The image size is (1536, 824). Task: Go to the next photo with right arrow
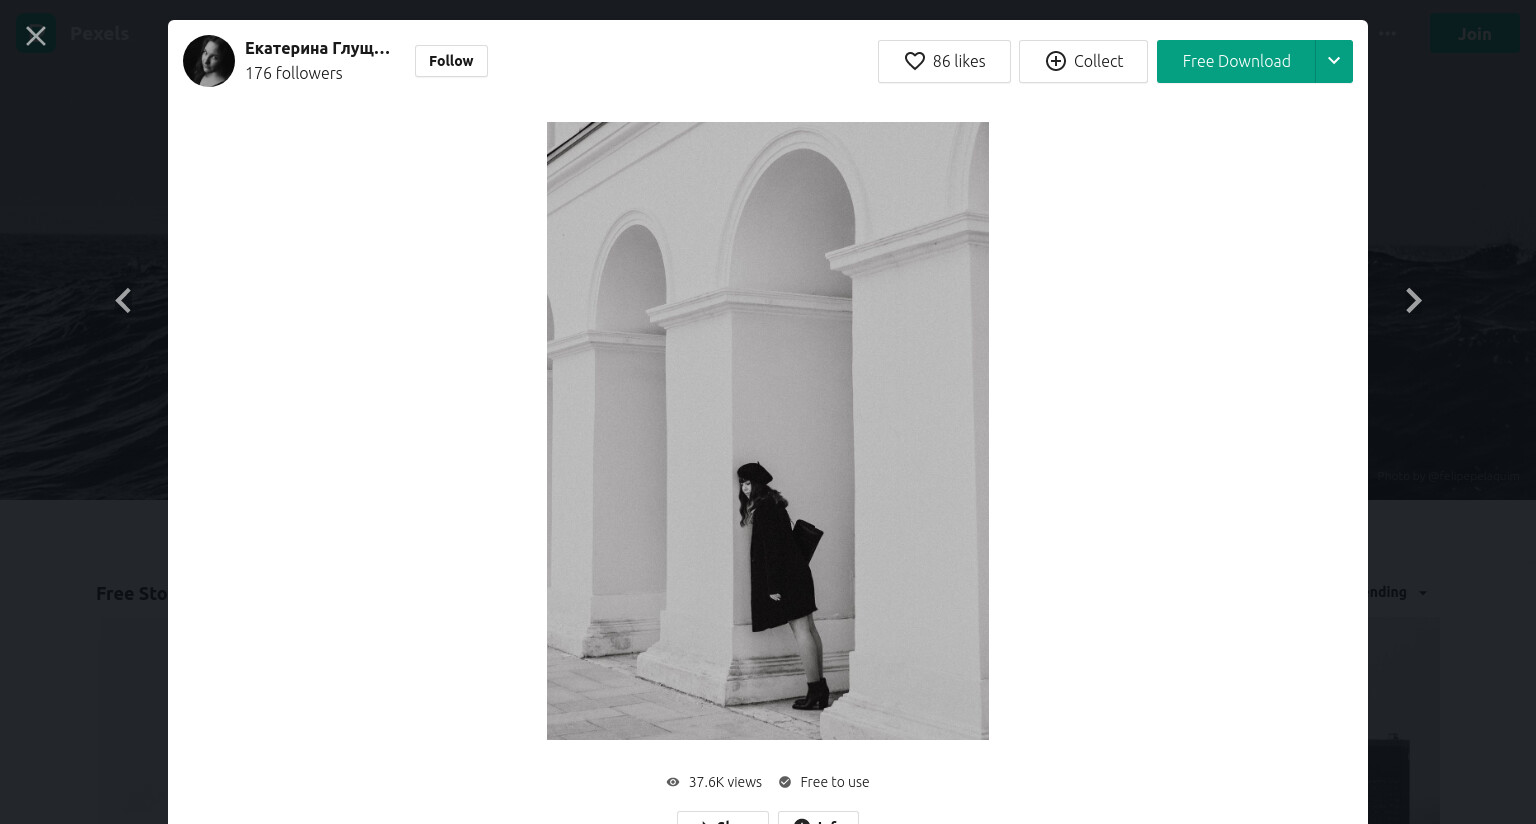click(1413, 300)
